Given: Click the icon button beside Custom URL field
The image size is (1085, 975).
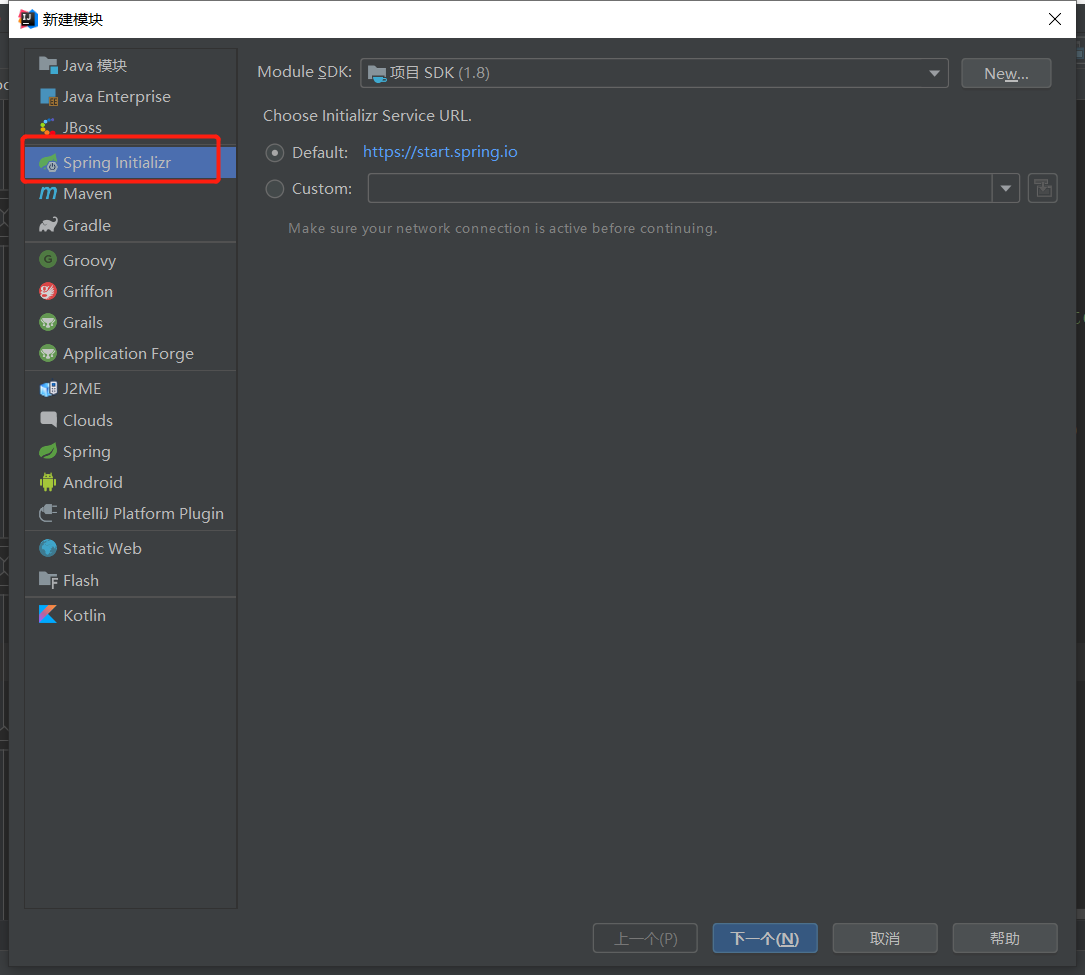Looking at the screenshot, I should [1042, 188].
